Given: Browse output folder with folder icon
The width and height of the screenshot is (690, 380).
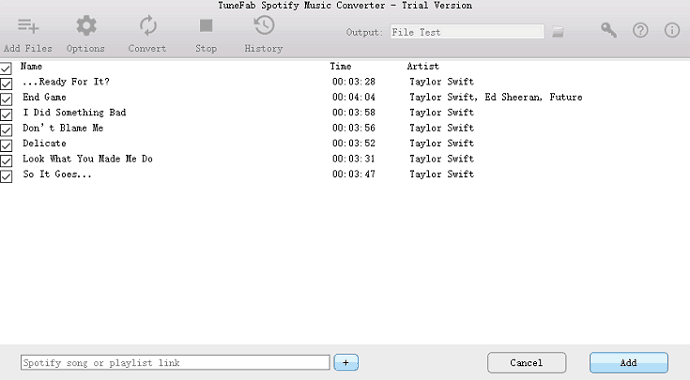Looking at the screenshot, I should 558,32.
